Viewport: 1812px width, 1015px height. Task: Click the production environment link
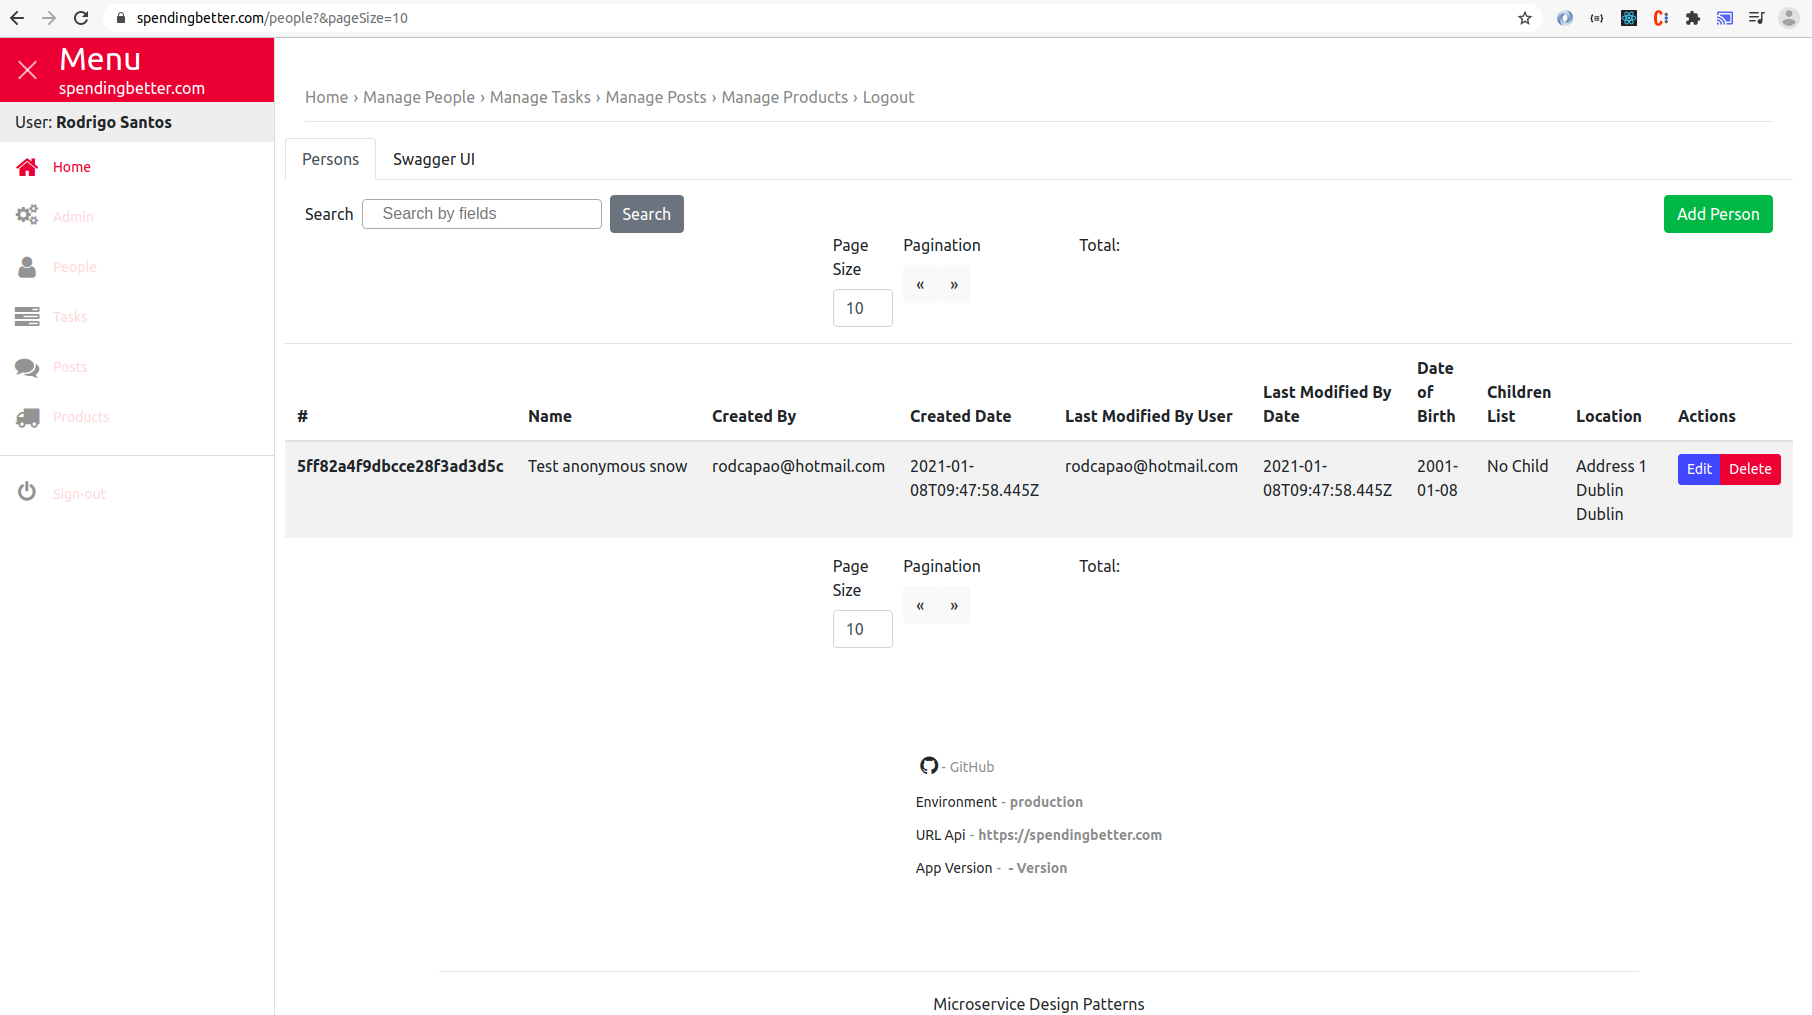(1046, 802)
